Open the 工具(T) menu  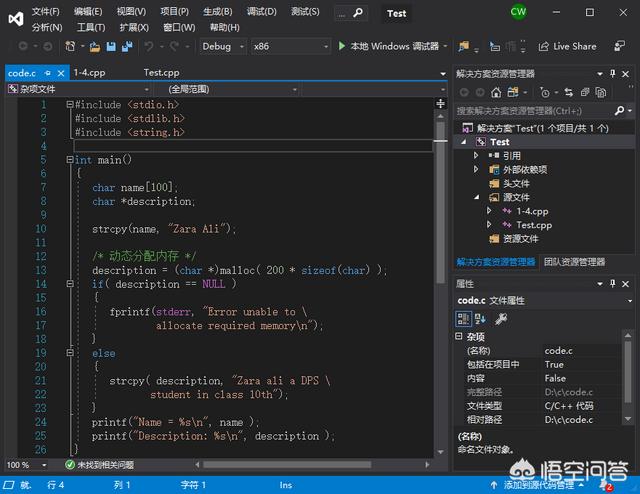[x=91, y=27]
